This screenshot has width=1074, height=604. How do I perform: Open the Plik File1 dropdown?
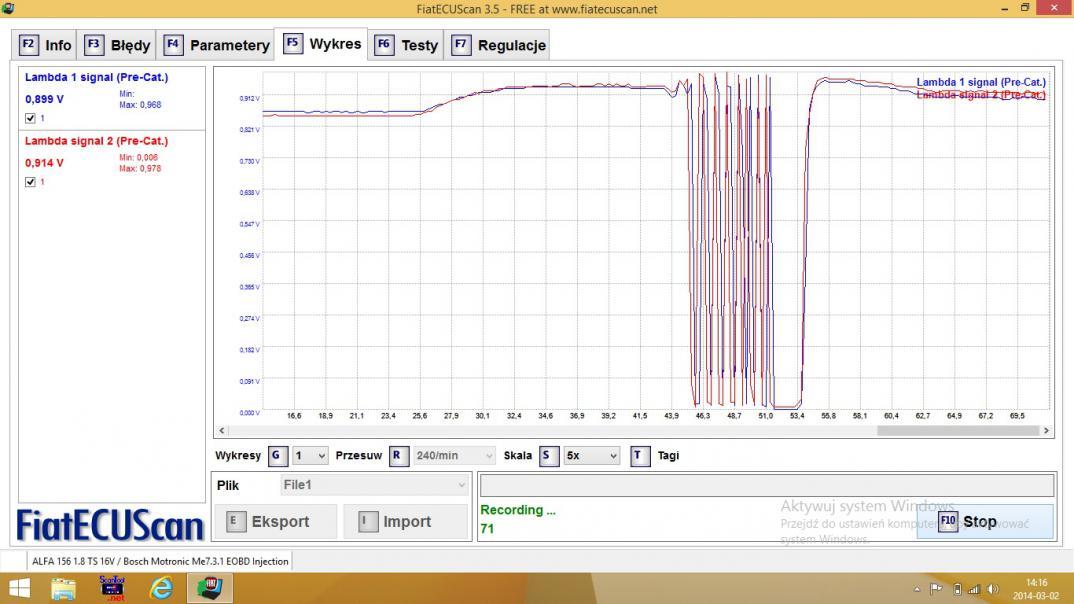tap(375, 485)
